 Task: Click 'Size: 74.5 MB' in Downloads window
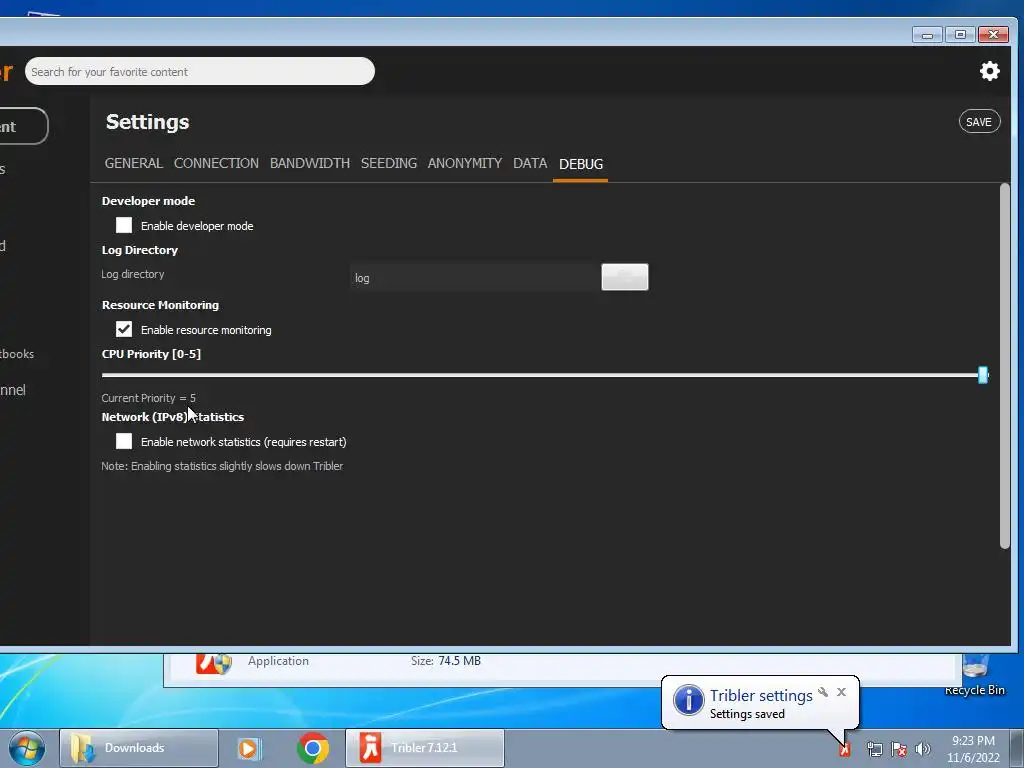[x=445, y=661]
